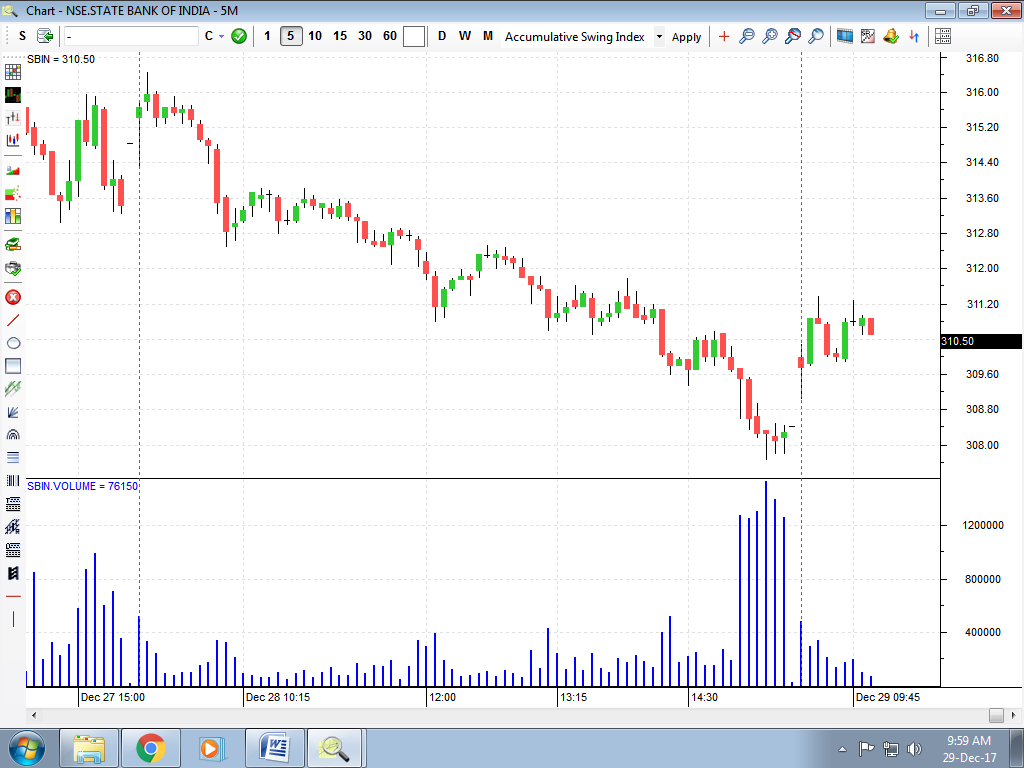Open the C dropdown arrow

221,37
